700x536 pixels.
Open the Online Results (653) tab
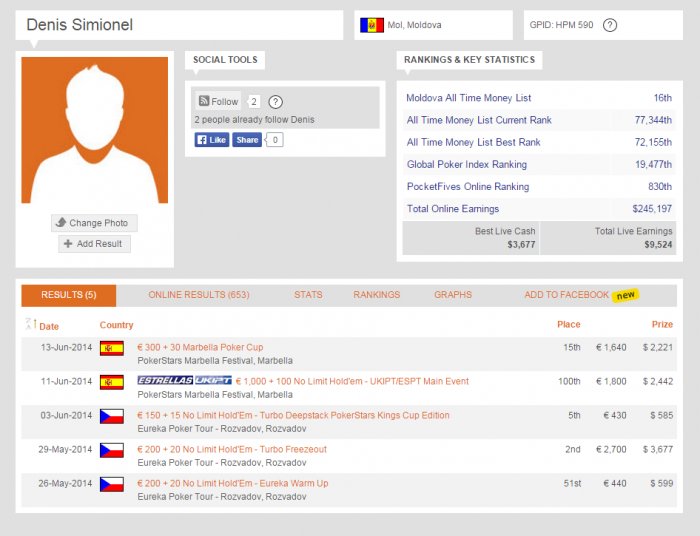tap(199, 295)
